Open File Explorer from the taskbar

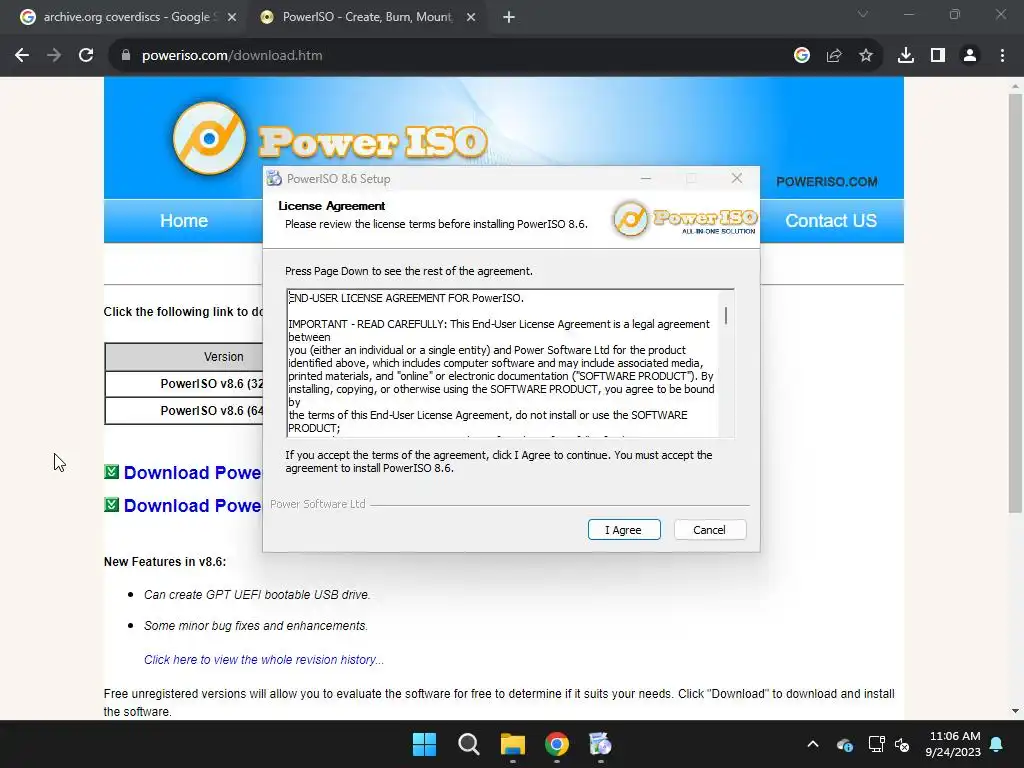coord(513,744)
